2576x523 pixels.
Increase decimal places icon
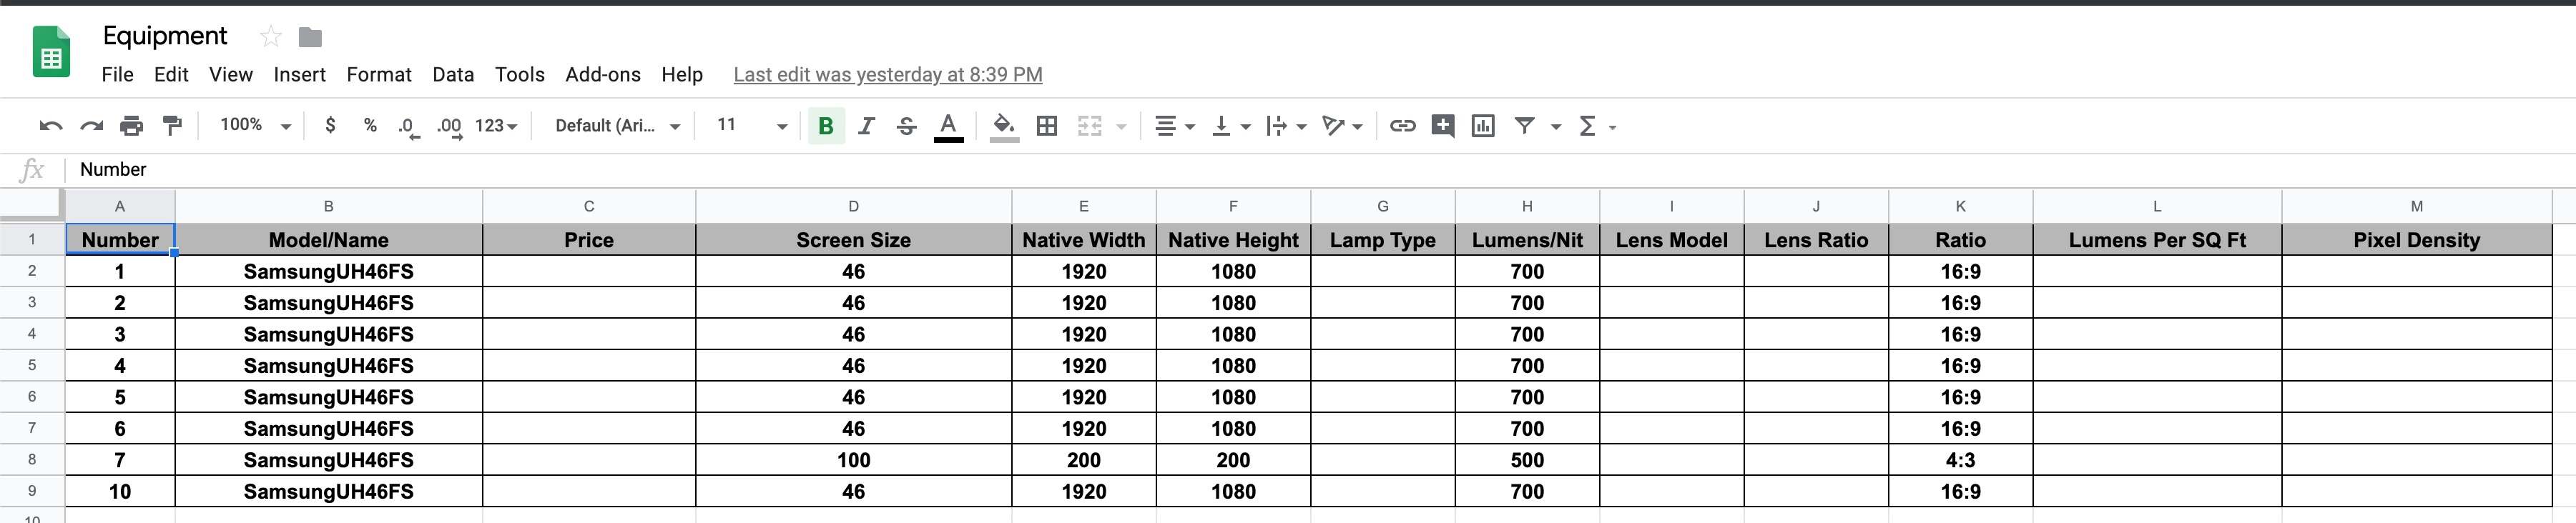coord(449,127)
